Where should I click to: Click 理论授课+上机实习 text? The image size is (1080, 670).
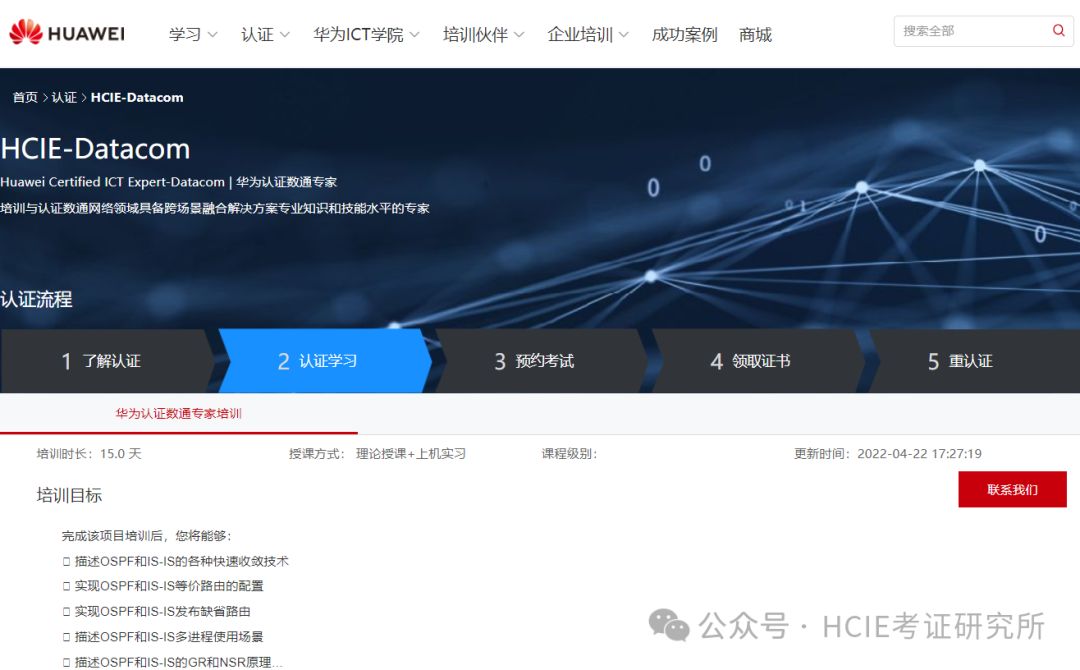pyautogui.click(x=411, y=454)
